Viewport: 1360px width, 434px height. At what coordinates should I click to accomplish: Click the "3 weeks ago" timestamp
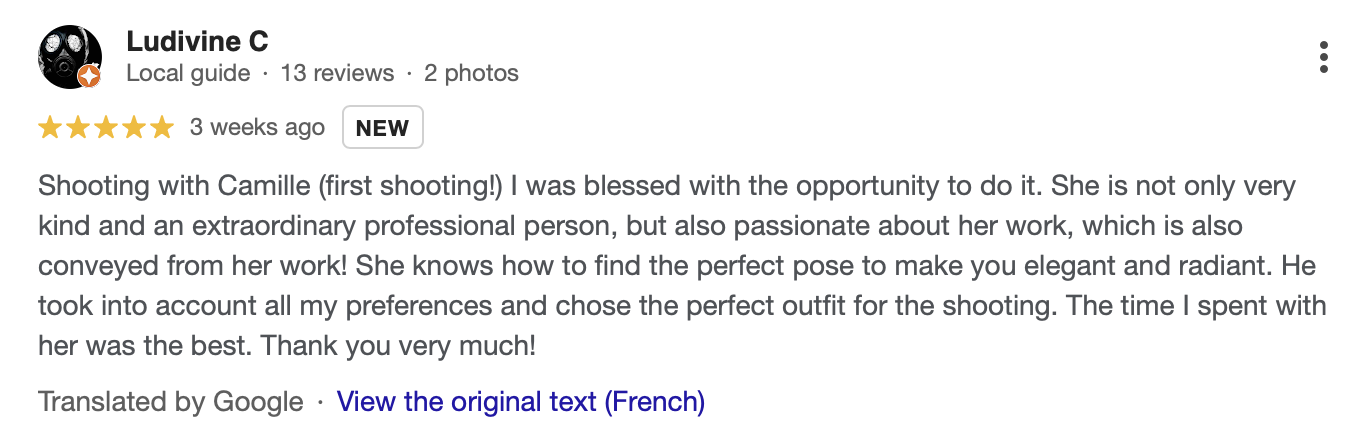click(257, 128)
